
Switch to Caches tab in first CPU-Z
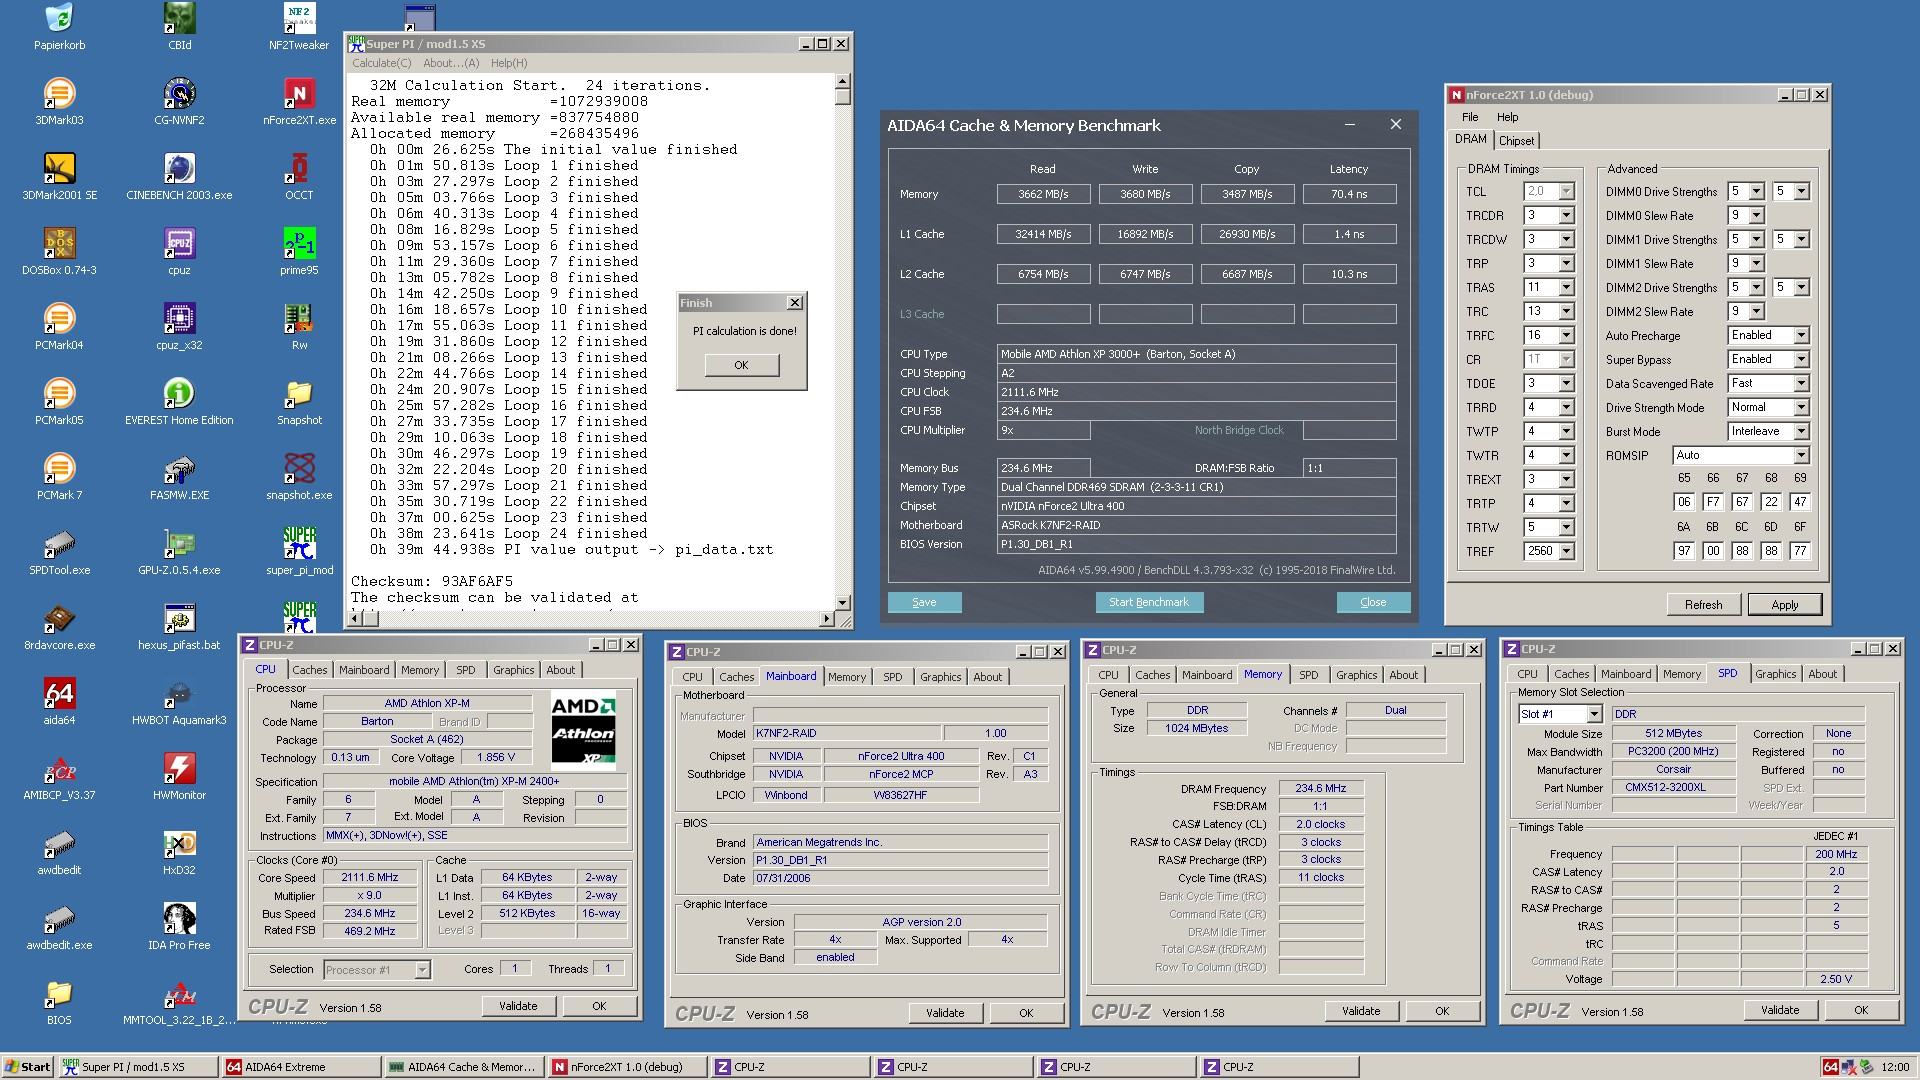point(309,670)
